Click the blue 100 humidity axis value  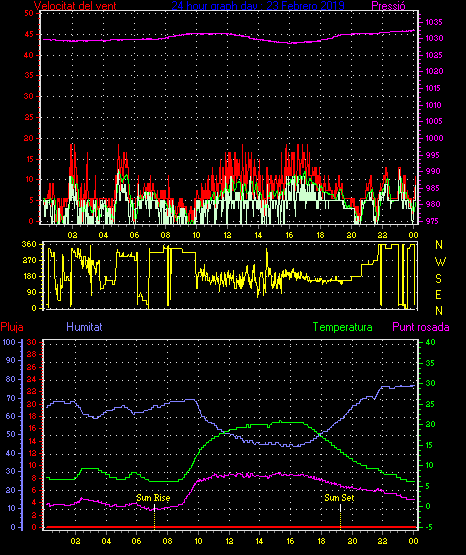[x=9, y=342]
